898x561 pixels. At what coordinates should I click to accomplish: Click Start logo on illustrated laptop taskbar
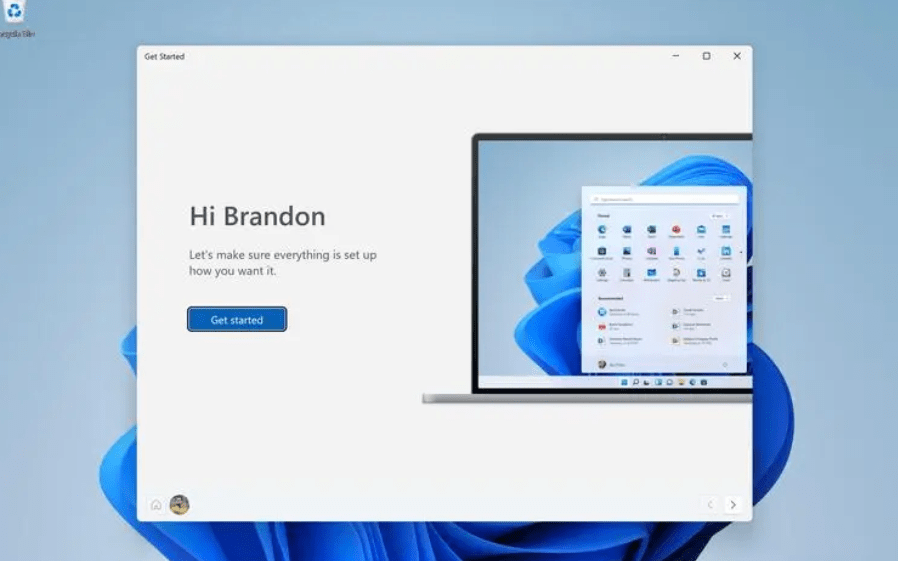625,382
